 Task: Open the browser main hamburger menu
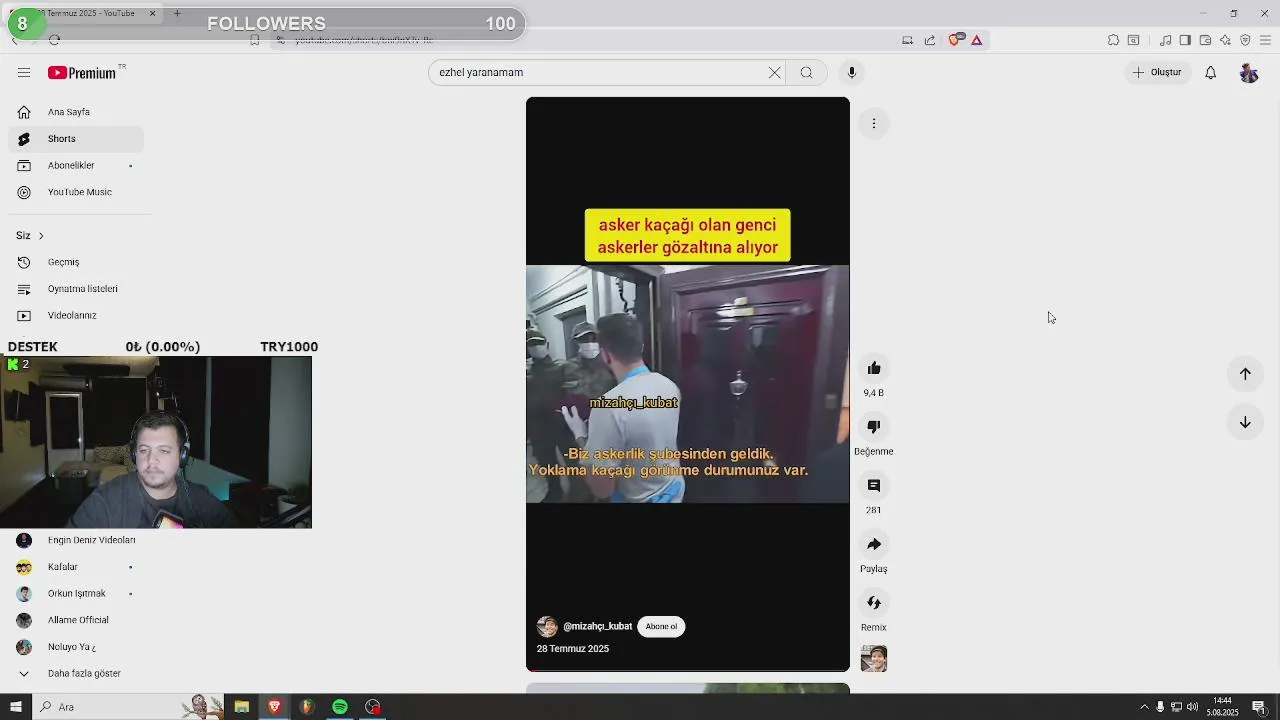1265,40
